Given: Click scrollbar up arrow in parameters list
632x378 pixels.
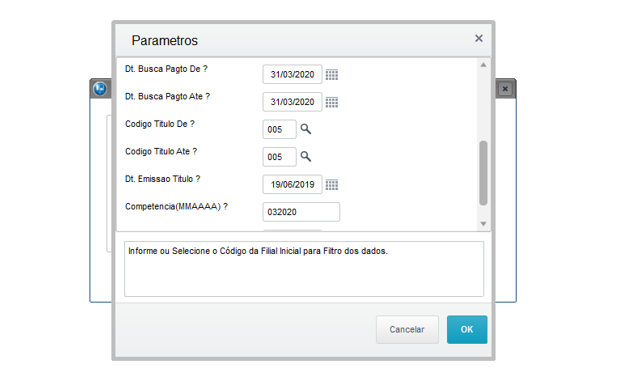Looking at the screenshot, I should coord(483,65).
